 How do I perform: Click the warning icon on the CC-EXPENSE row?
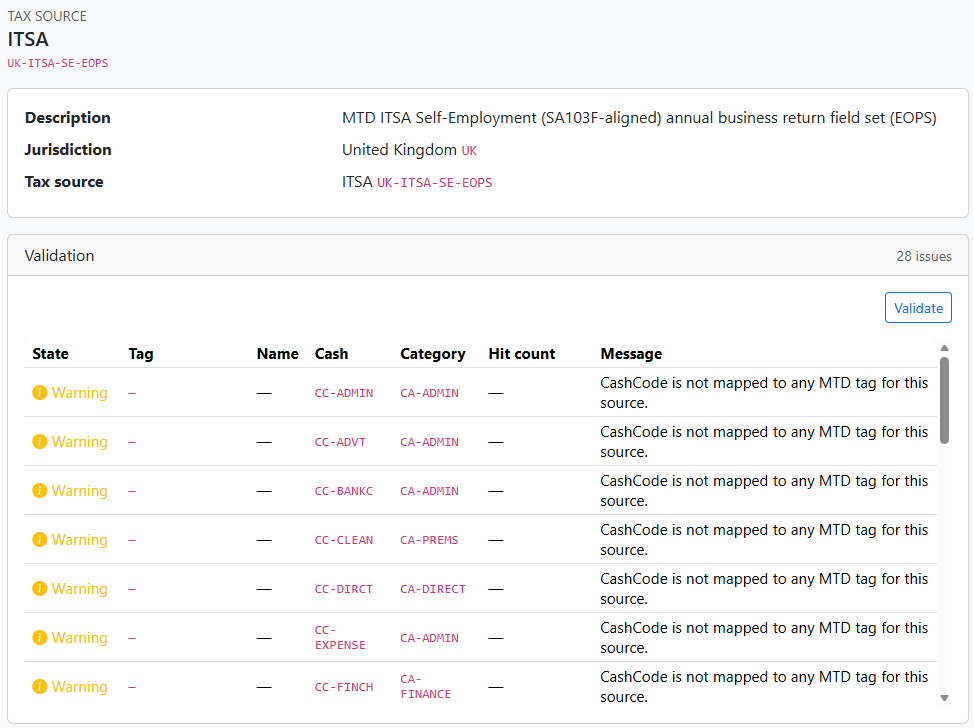click(39, 637)
